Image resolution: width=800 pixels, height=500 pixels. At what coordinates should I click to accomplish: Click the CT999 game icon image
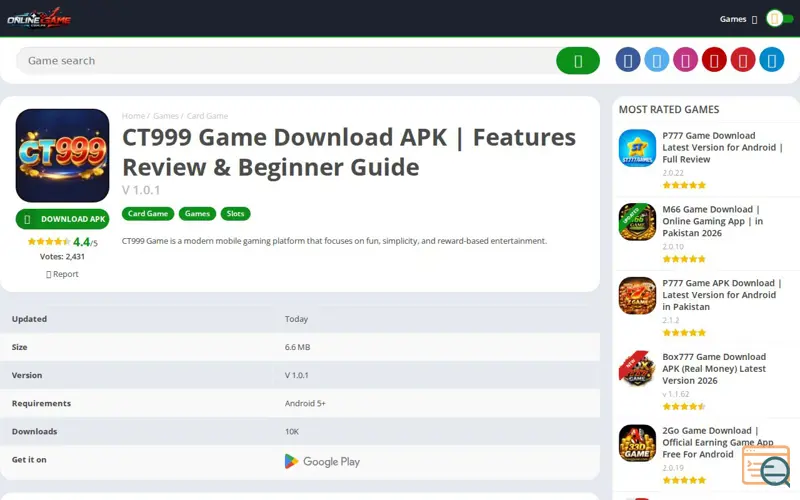pyautogui.click(x=62, y=155)
